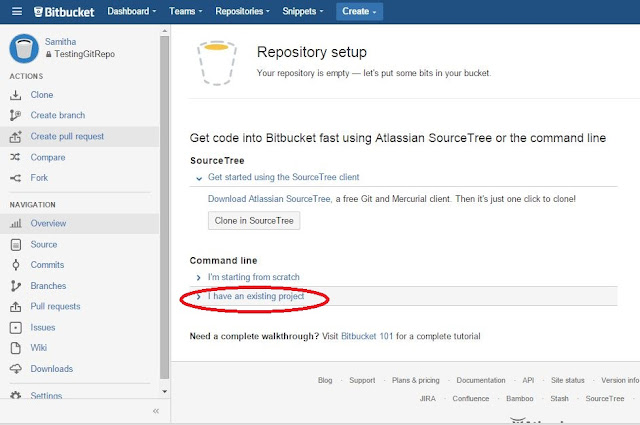Select Create branch action
This screenshot has width=640, height=425.
coord(58,116)
